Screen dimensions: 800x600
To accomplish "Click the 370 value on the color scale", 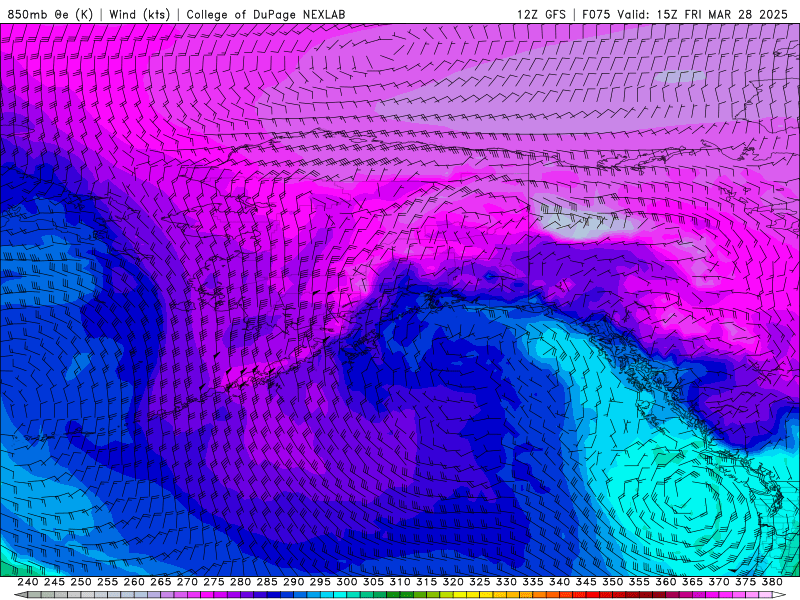I will [718, 582].
